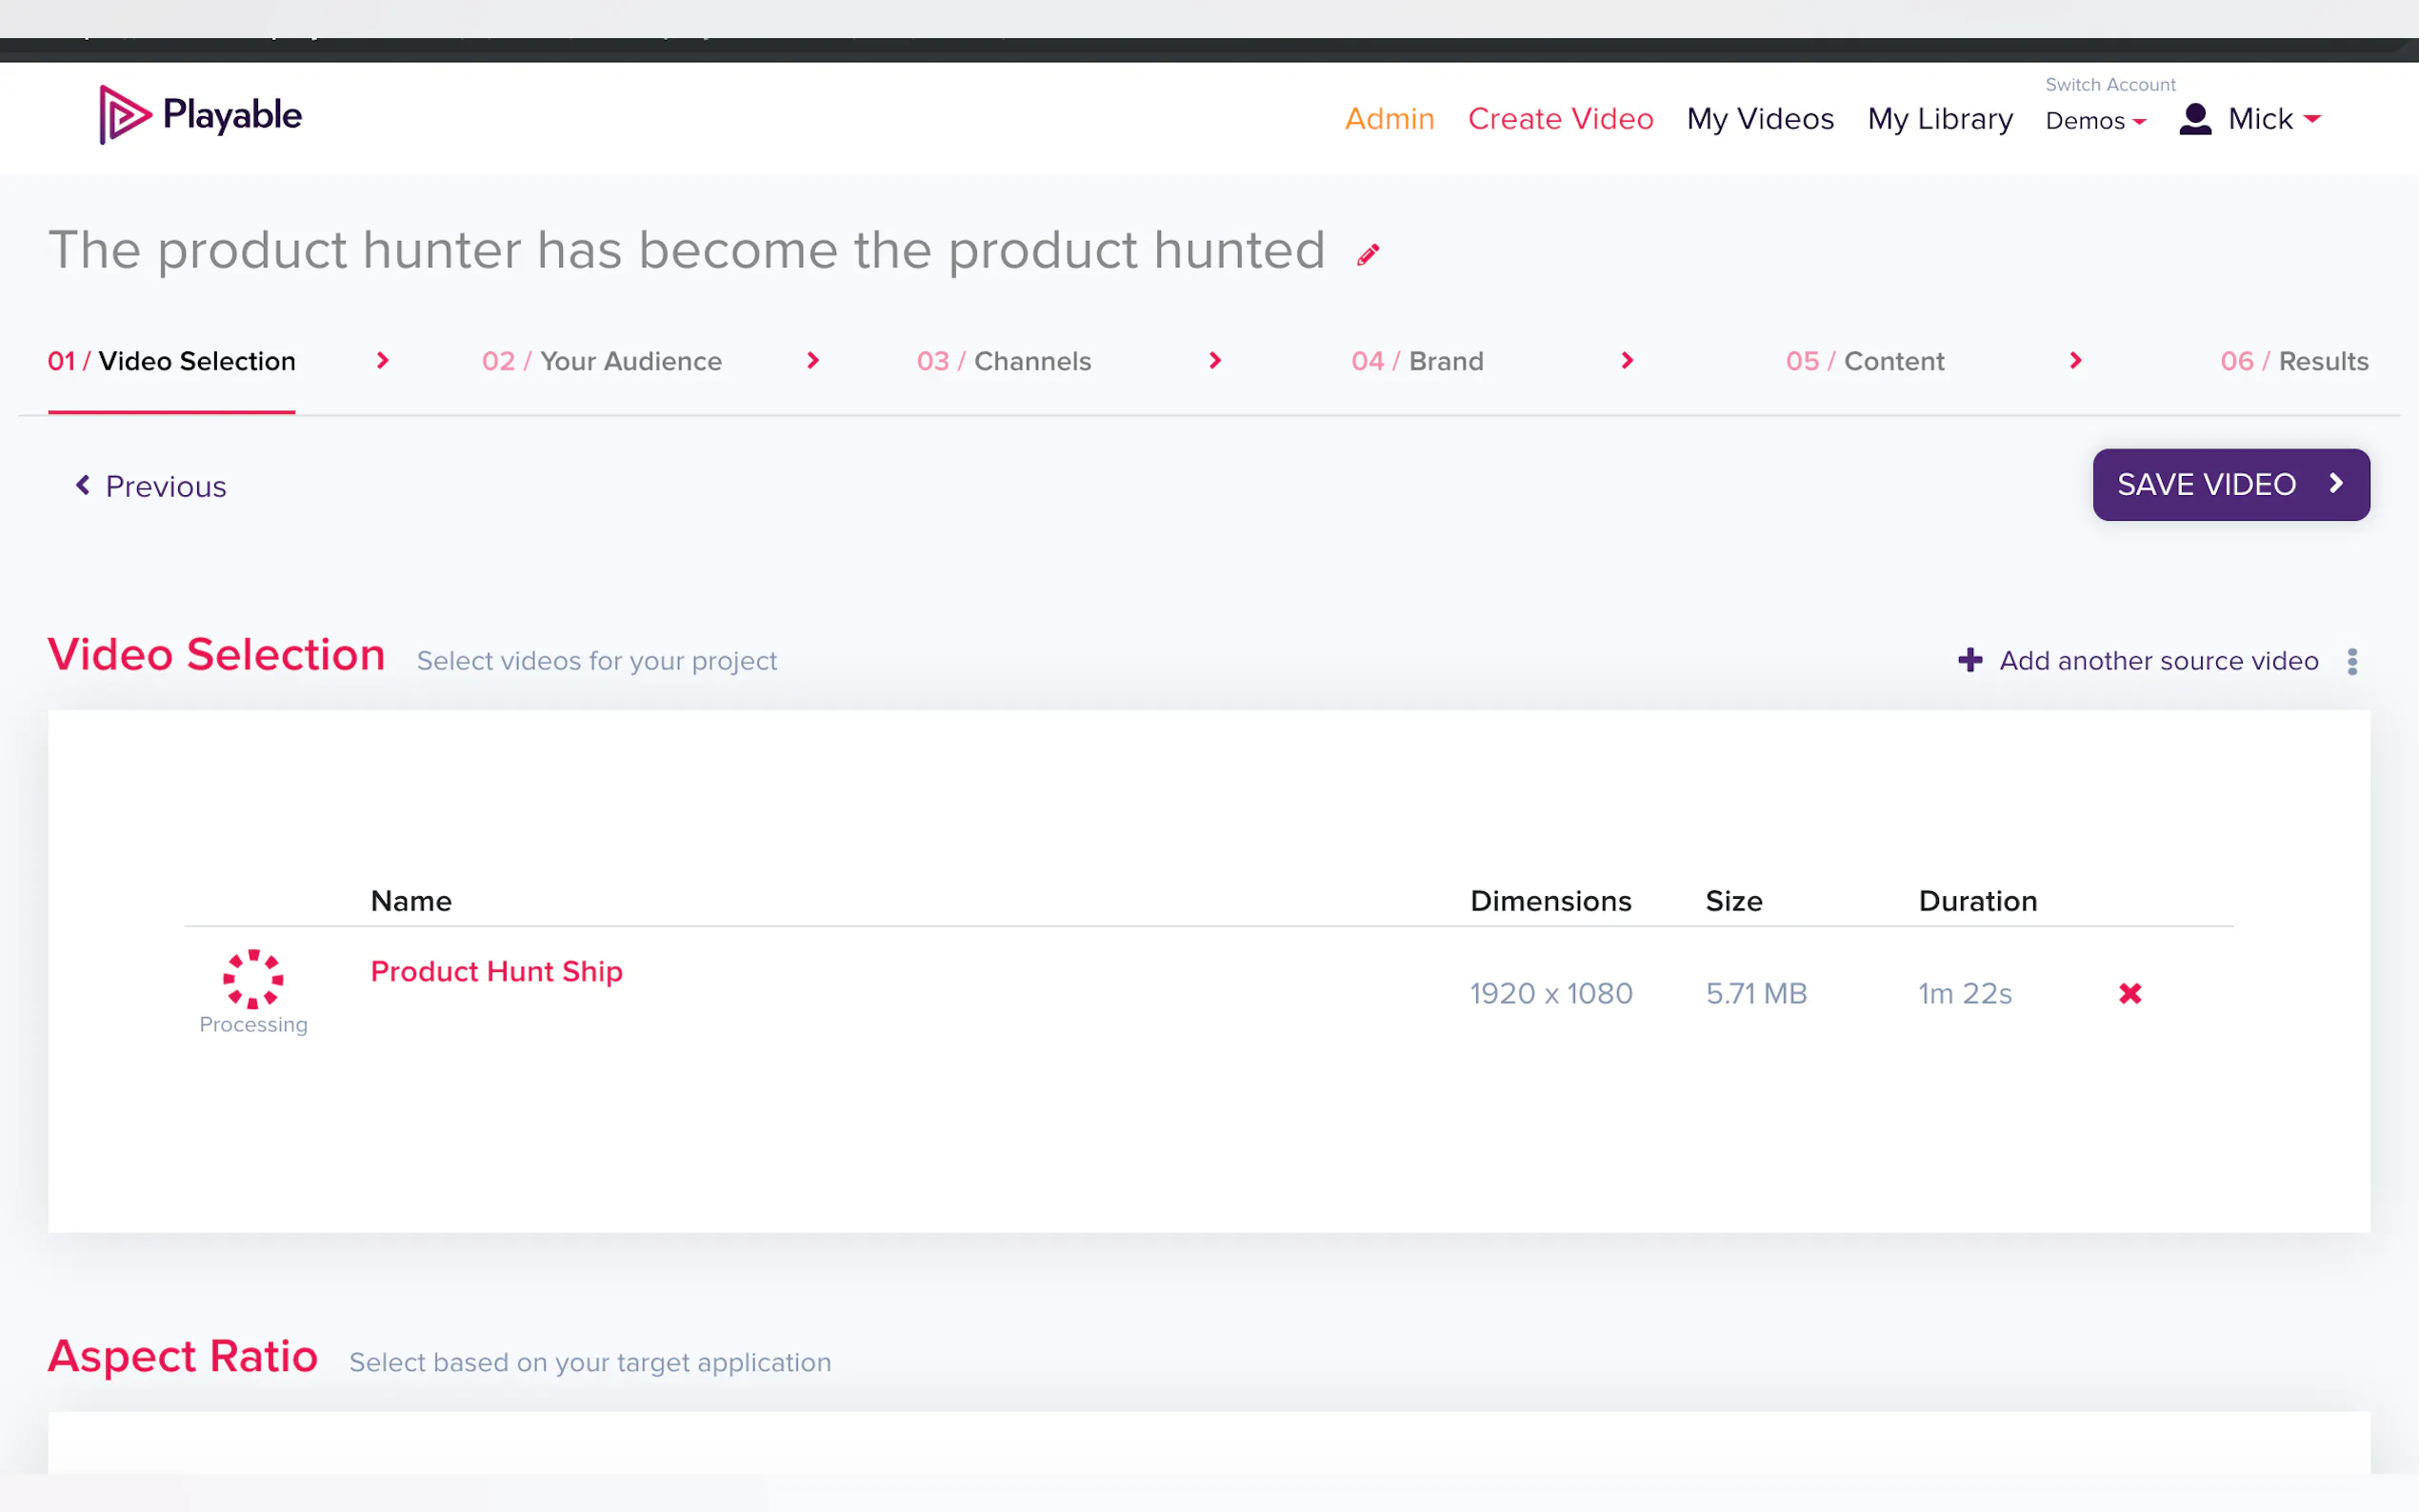Image resolution: width=2419 pixels, height=1512 pixels.
Task: Click the pencil icon beside project title
Action: click(x=1367, y=255)
